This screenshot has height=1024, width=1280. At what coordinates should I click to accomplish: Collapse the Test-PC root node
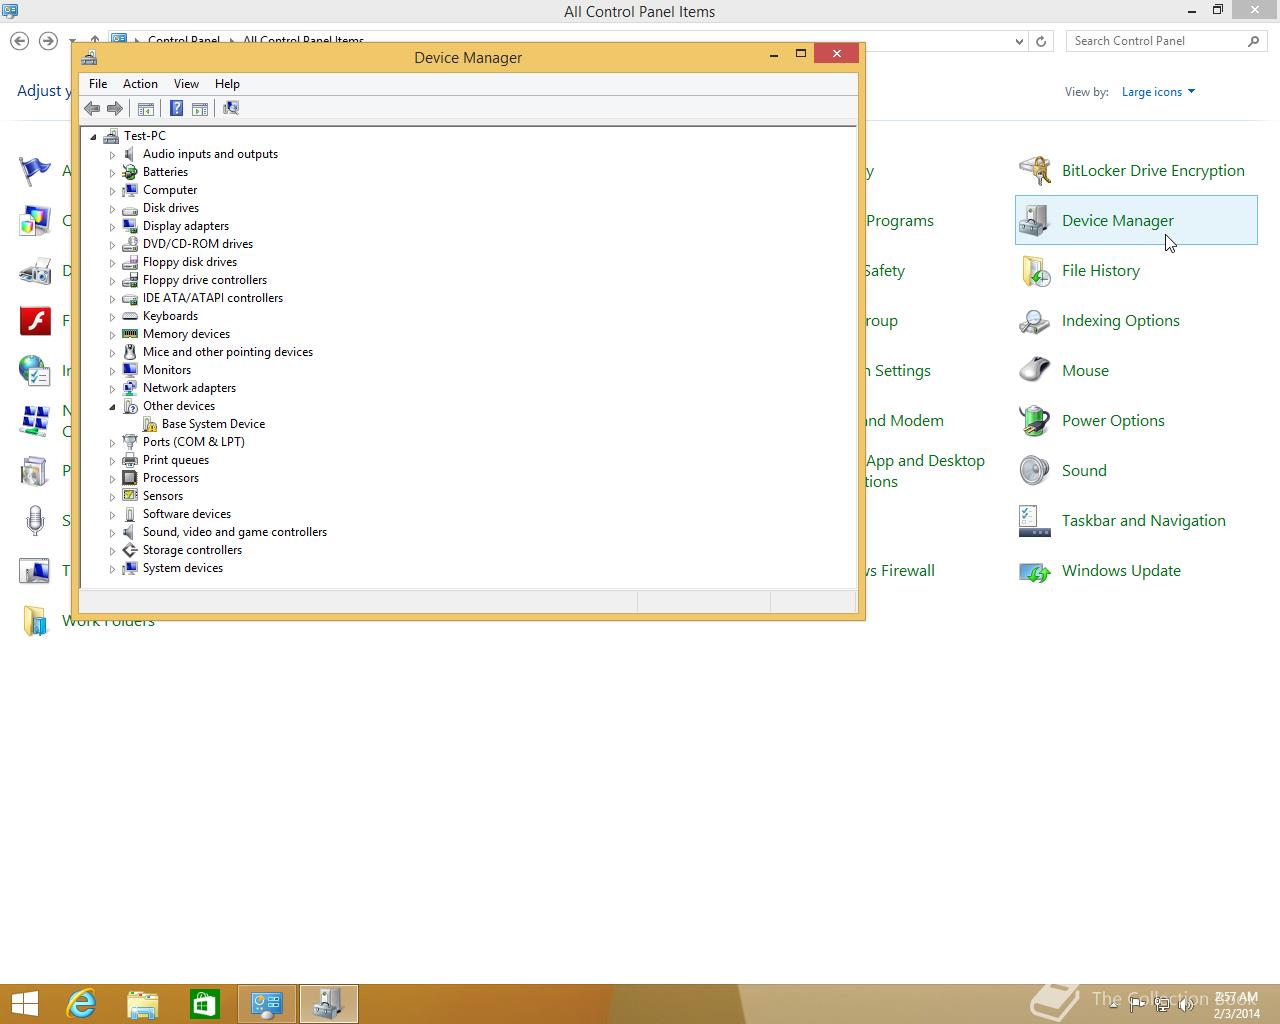click(x=93, y=137)
